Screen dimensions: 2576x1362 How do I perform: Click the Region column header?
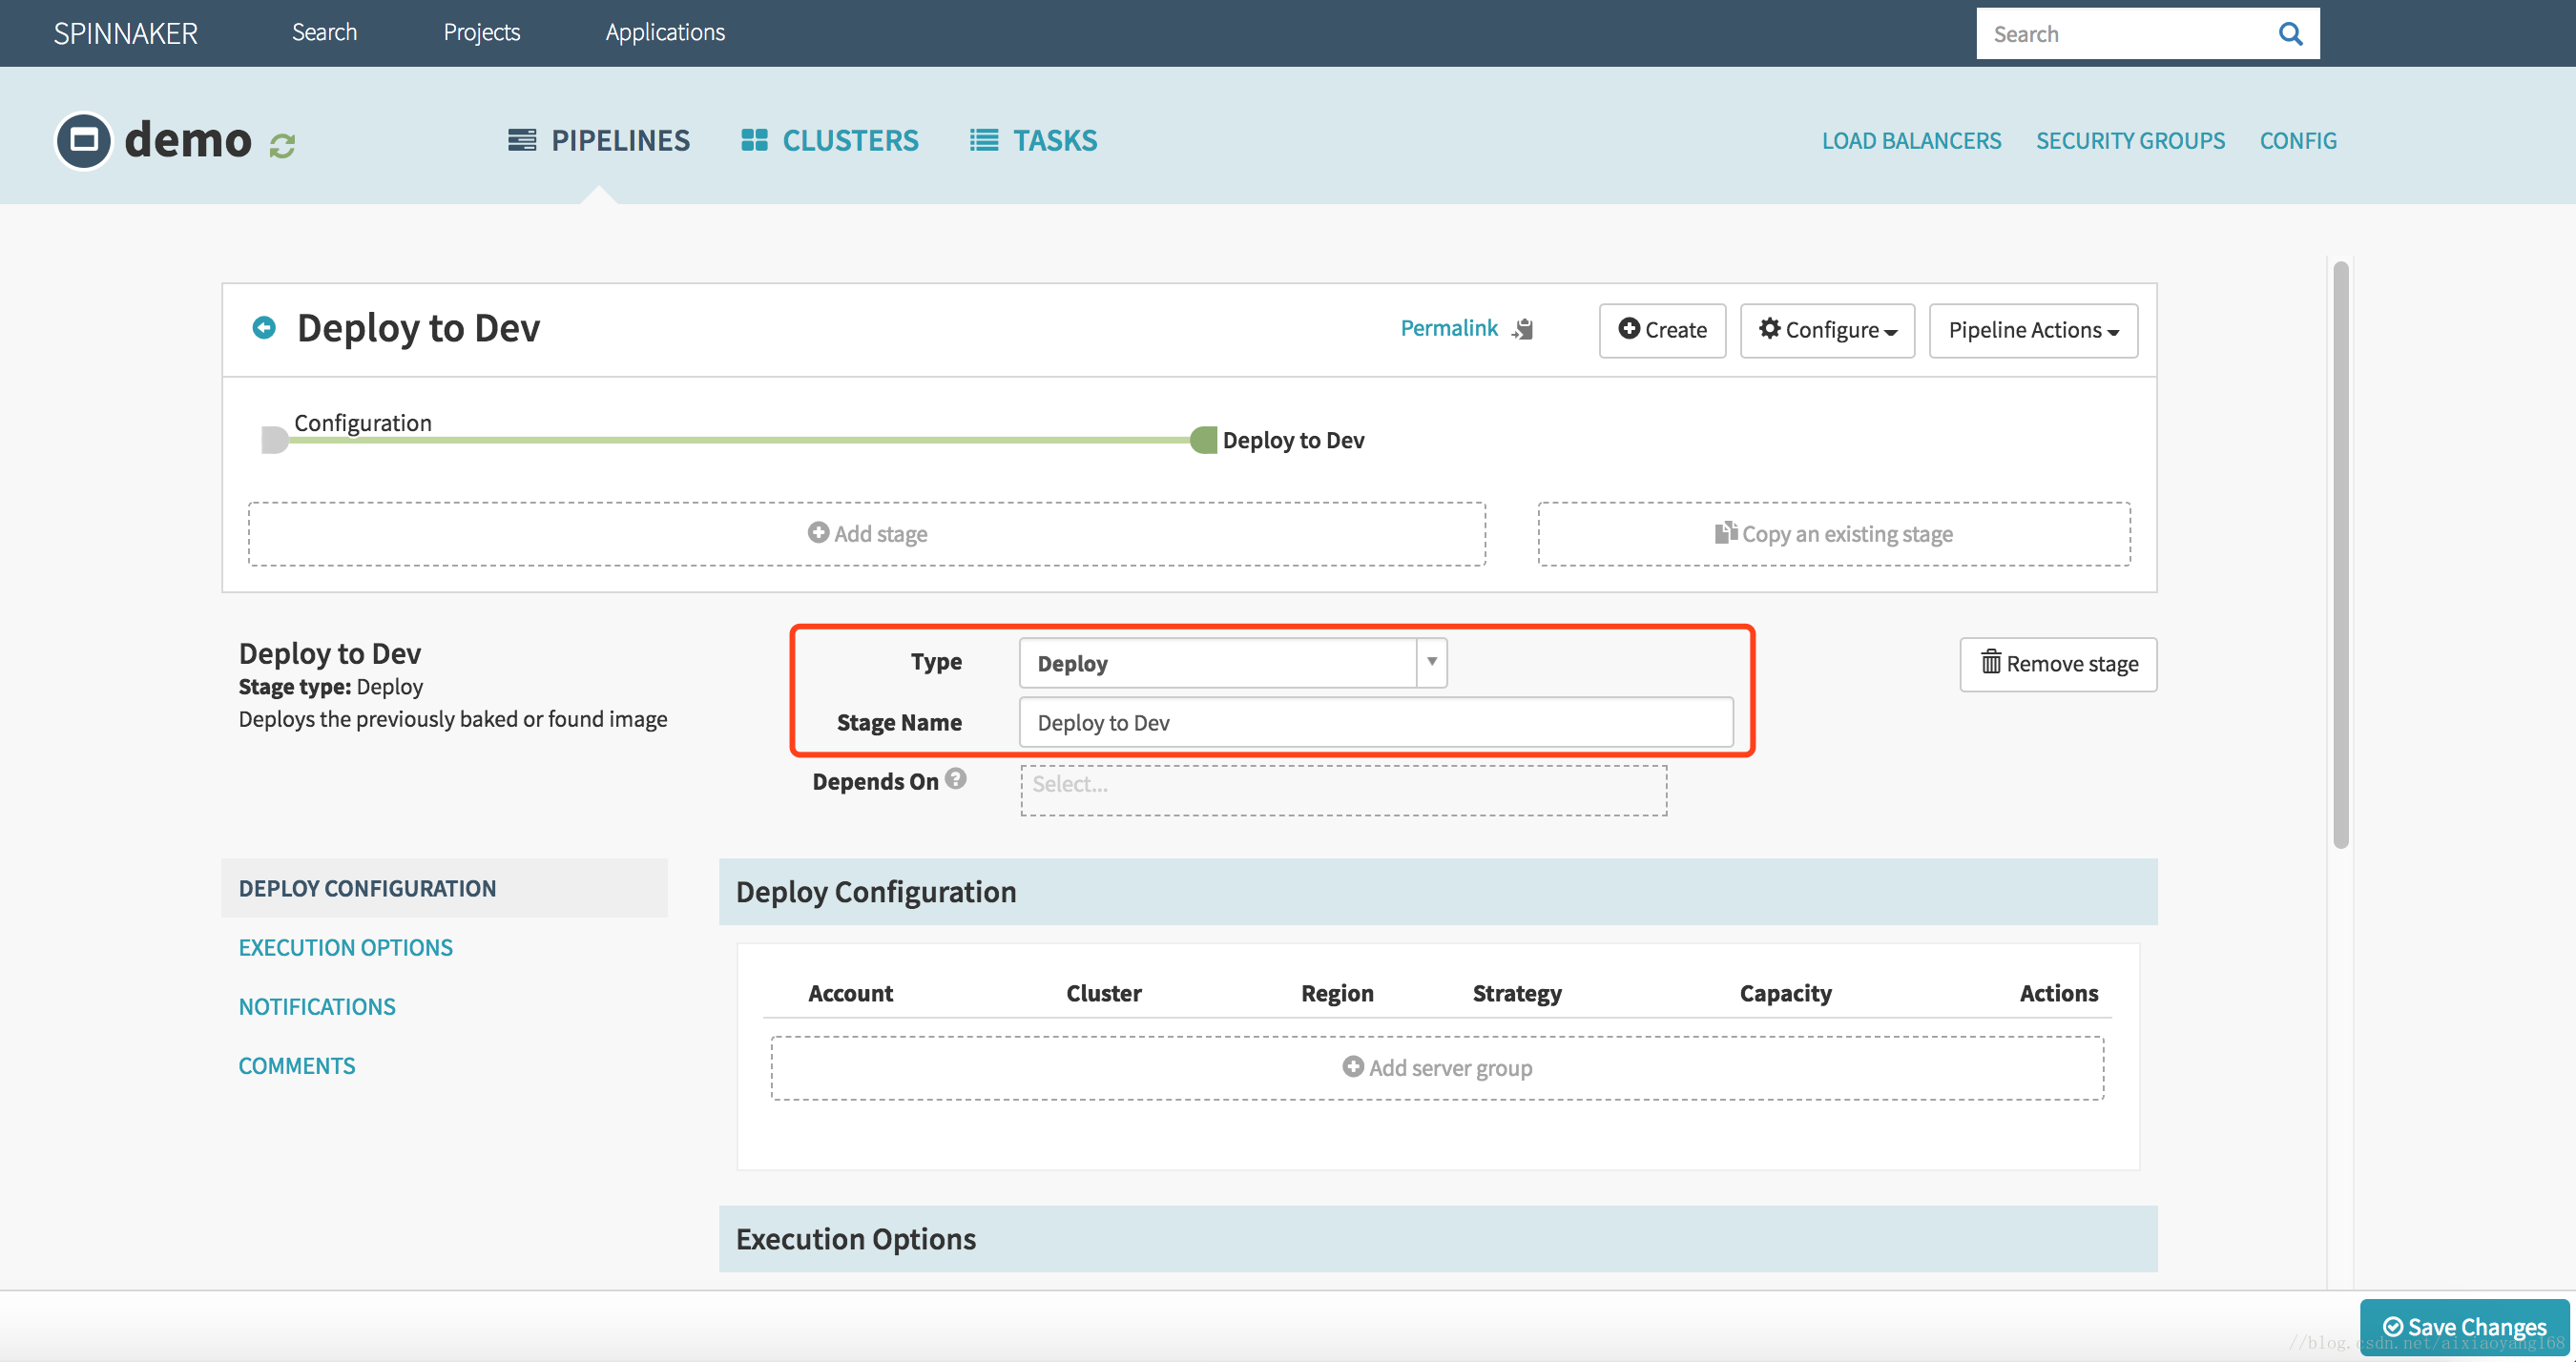tap(1337, 993)
